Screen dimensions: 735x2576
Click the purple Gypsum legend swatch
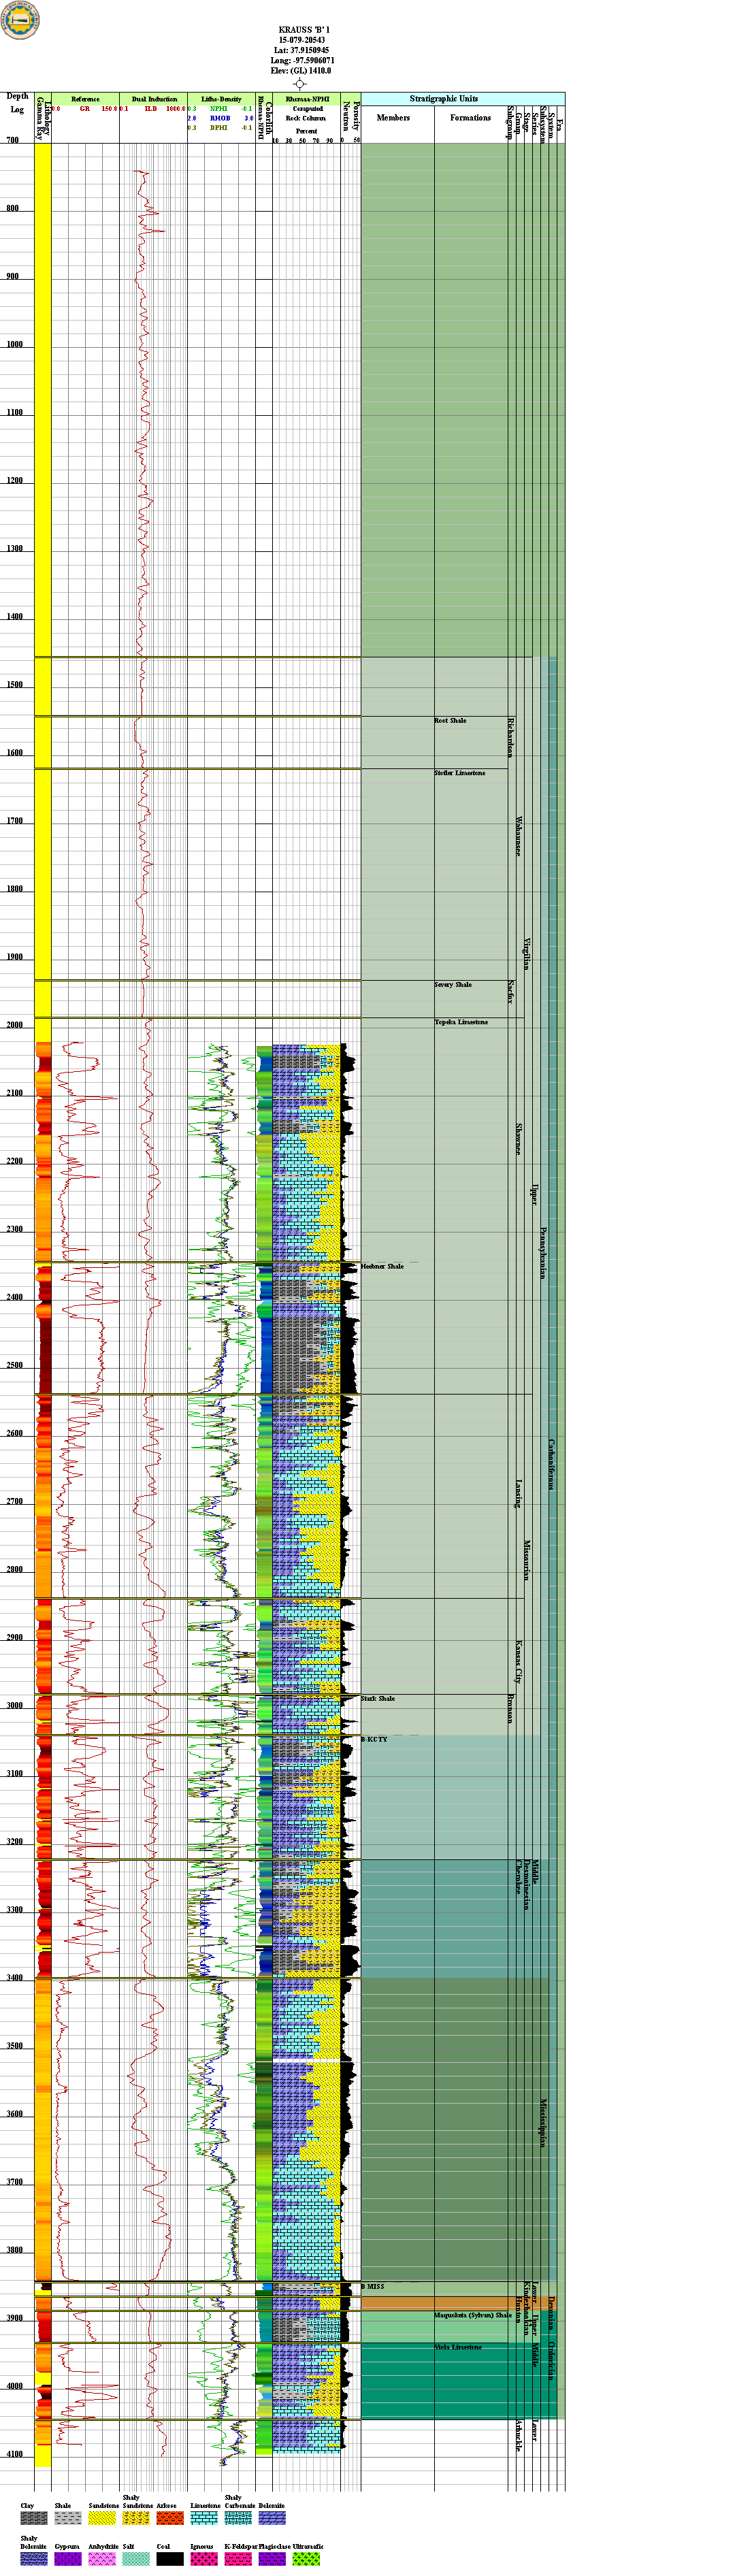[68, 2558]
